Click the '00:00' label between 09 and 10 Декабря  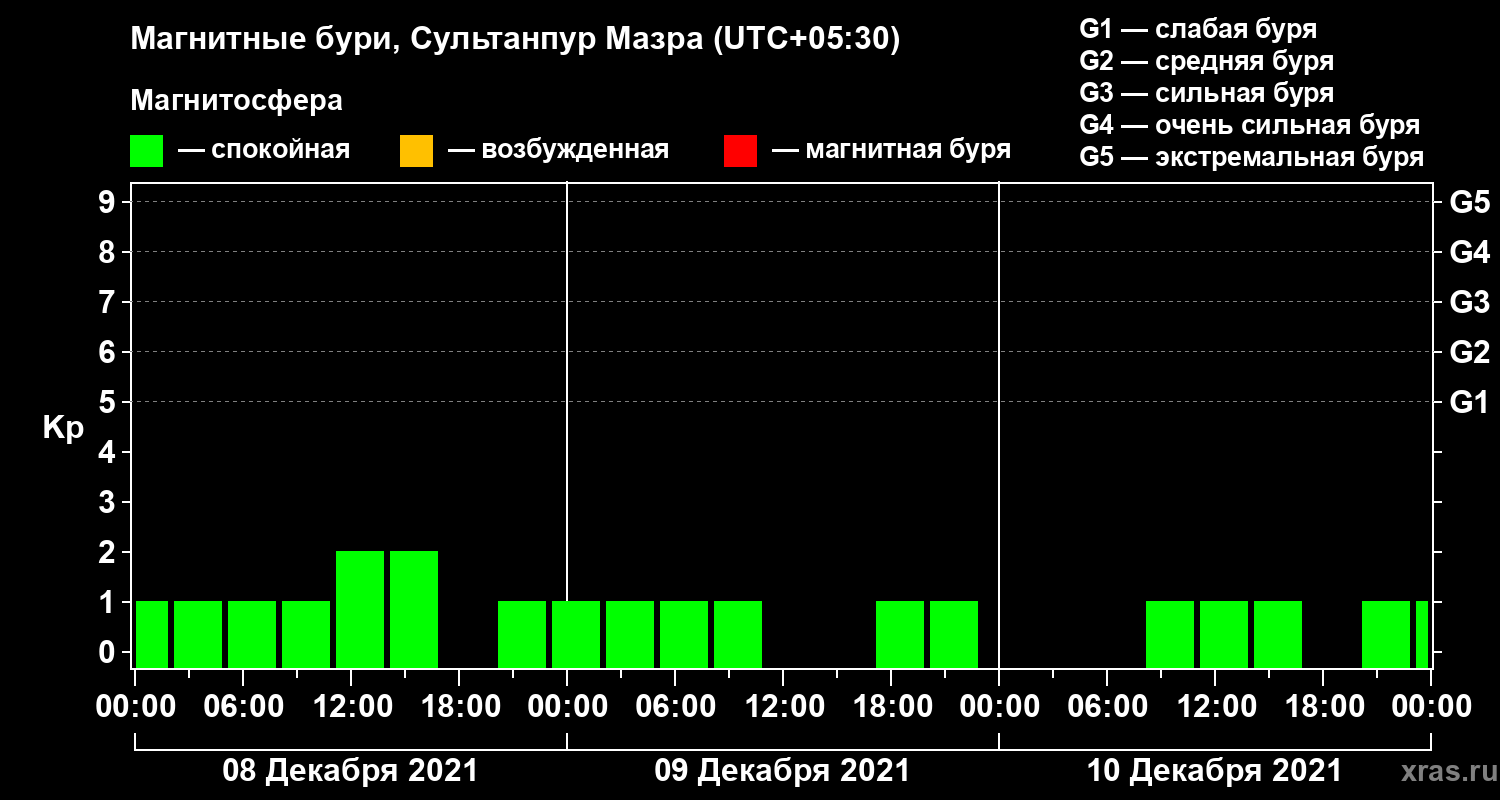tap(999, 706)
